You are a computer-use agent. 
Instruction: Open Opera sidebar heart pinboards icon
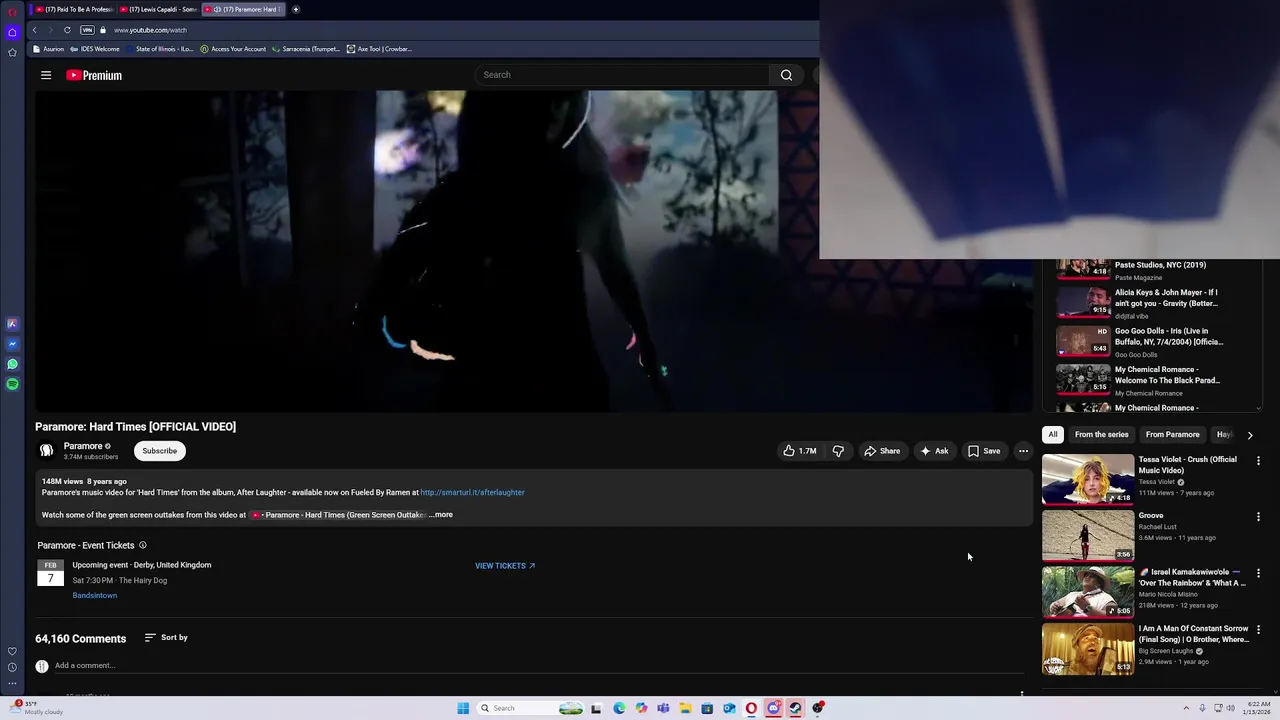(x=12, y=651)
